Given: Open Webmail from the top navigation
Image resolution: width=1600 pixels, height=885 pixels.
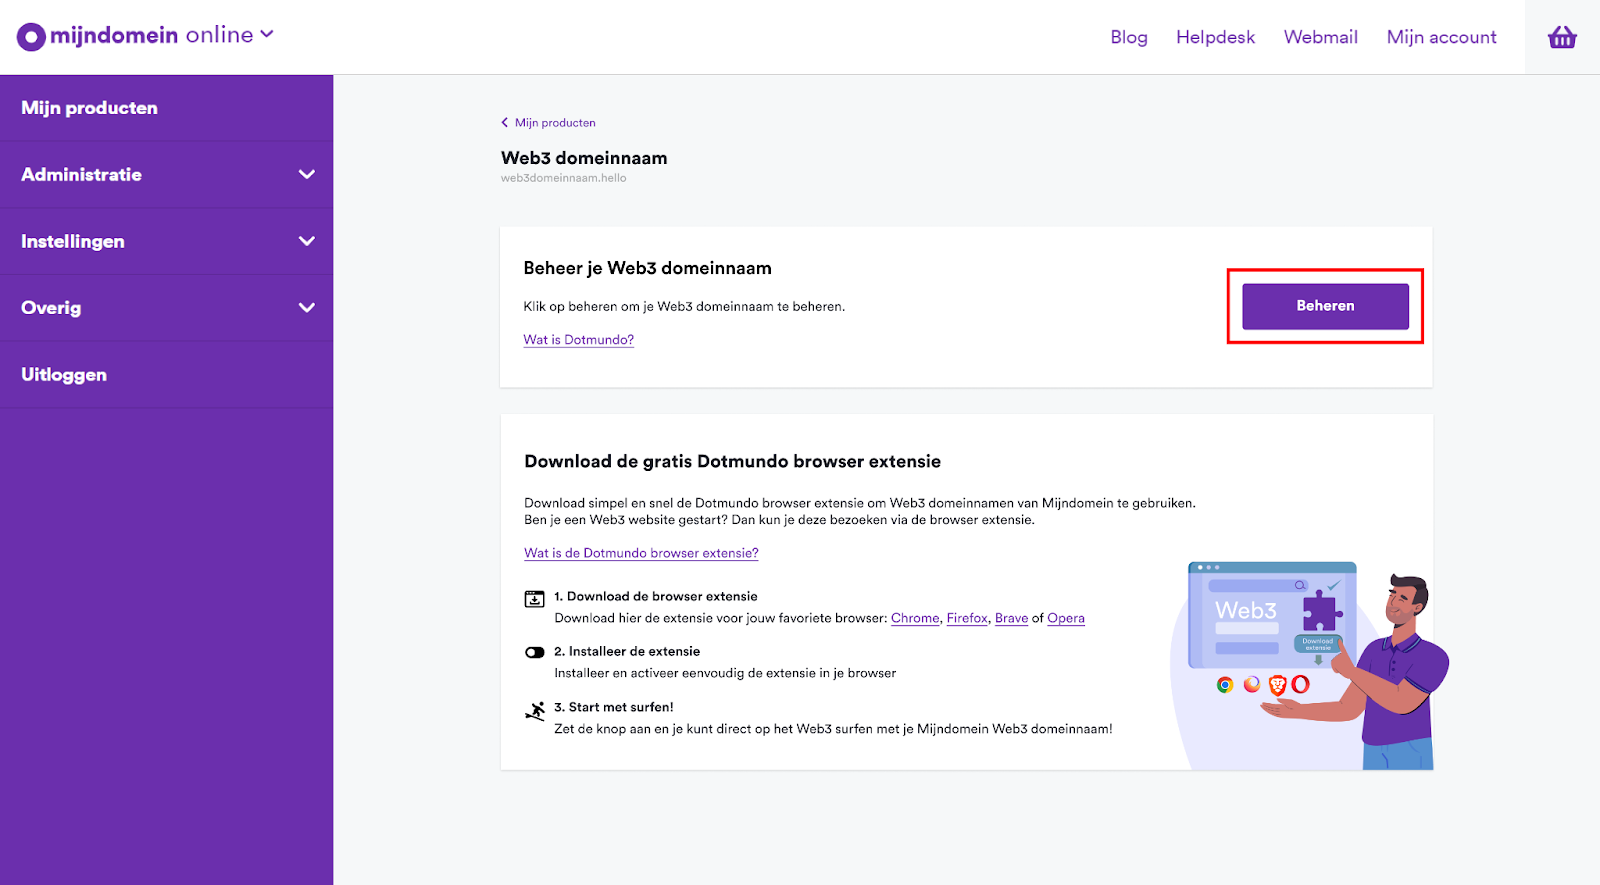Looking at the screenshot, I should pos(1320,37).
